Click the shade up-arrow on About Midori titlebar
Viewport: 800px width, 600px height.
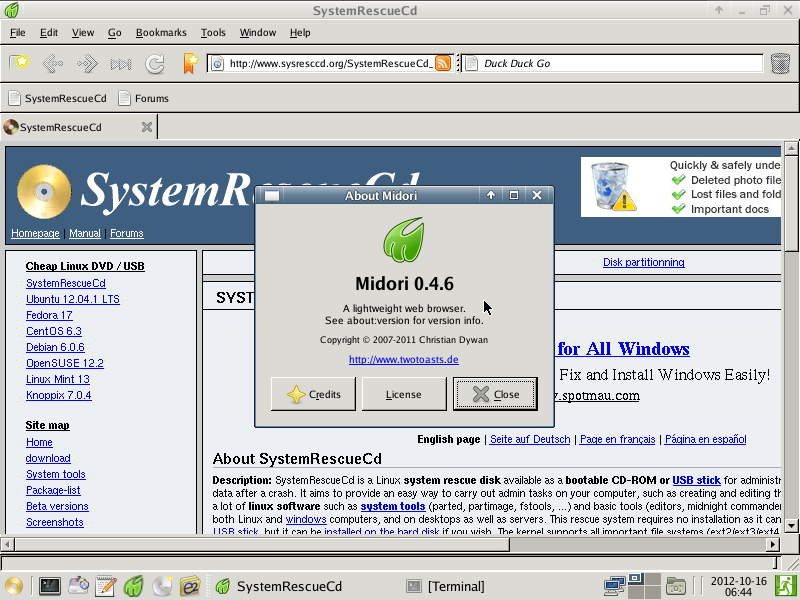tap(491, 195)
